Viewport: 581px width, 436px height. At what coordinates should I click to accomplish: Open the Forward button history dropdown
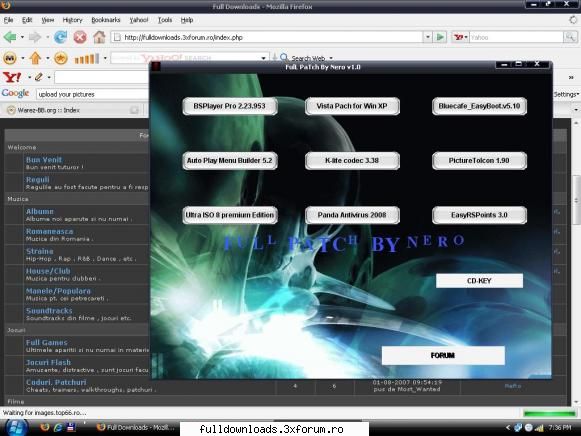[x=47, y=37]
